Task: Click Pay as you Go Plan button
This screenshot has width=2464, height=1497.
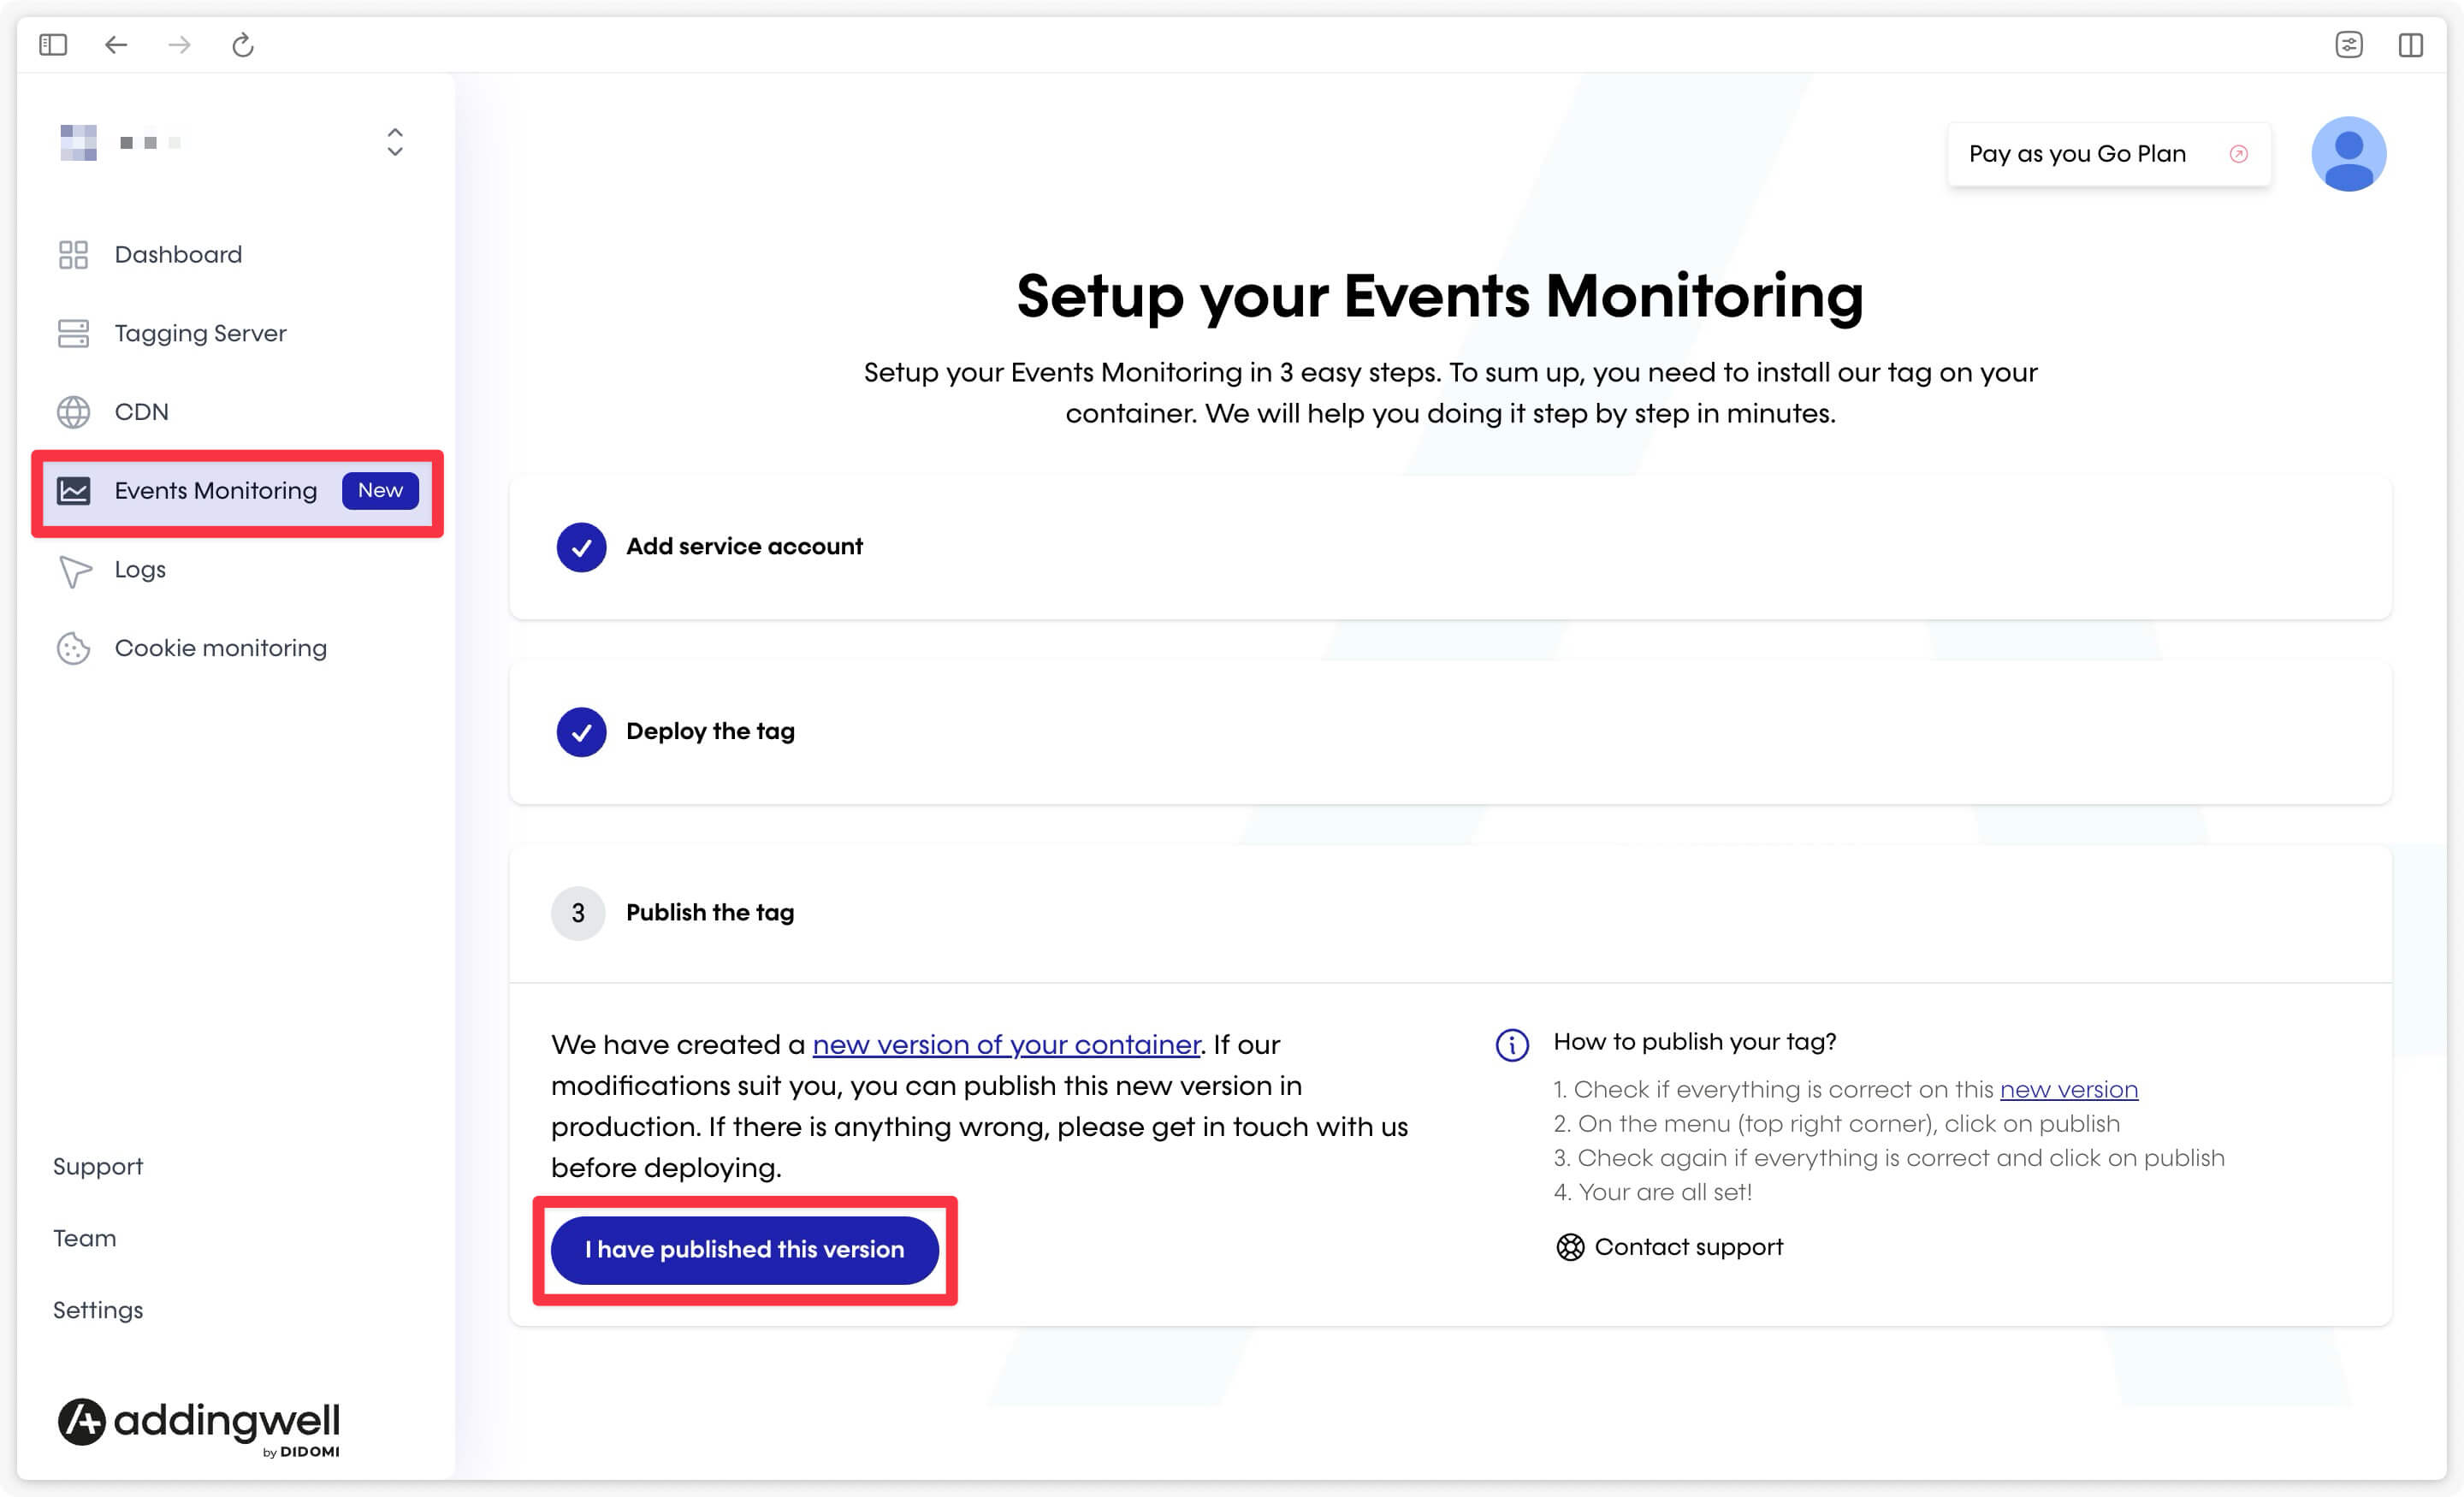Action: coord(2108,154)
